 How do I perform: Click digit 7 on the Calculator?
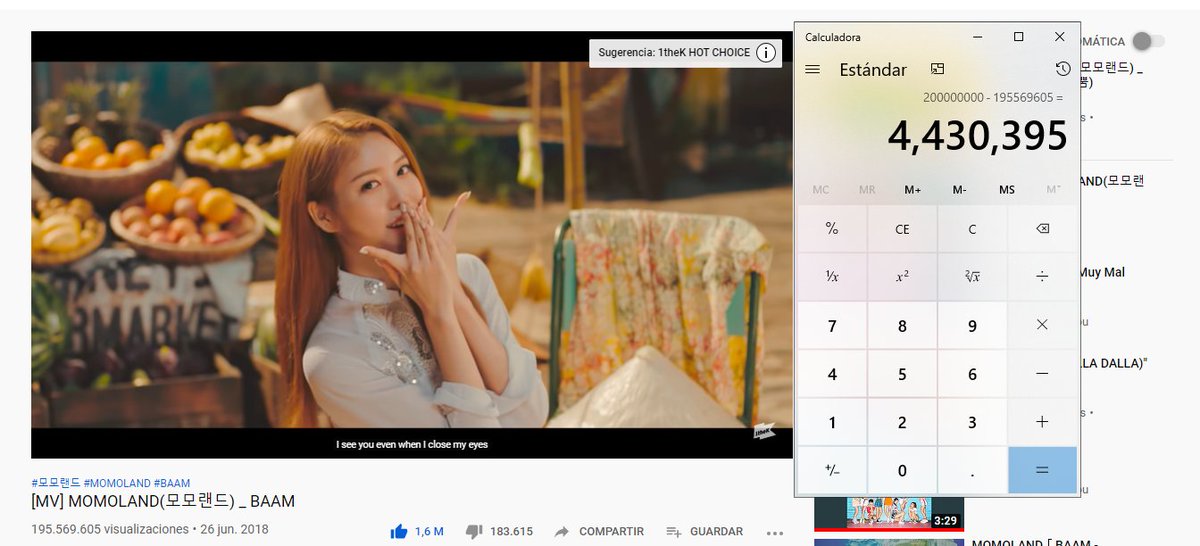[832, 325]
